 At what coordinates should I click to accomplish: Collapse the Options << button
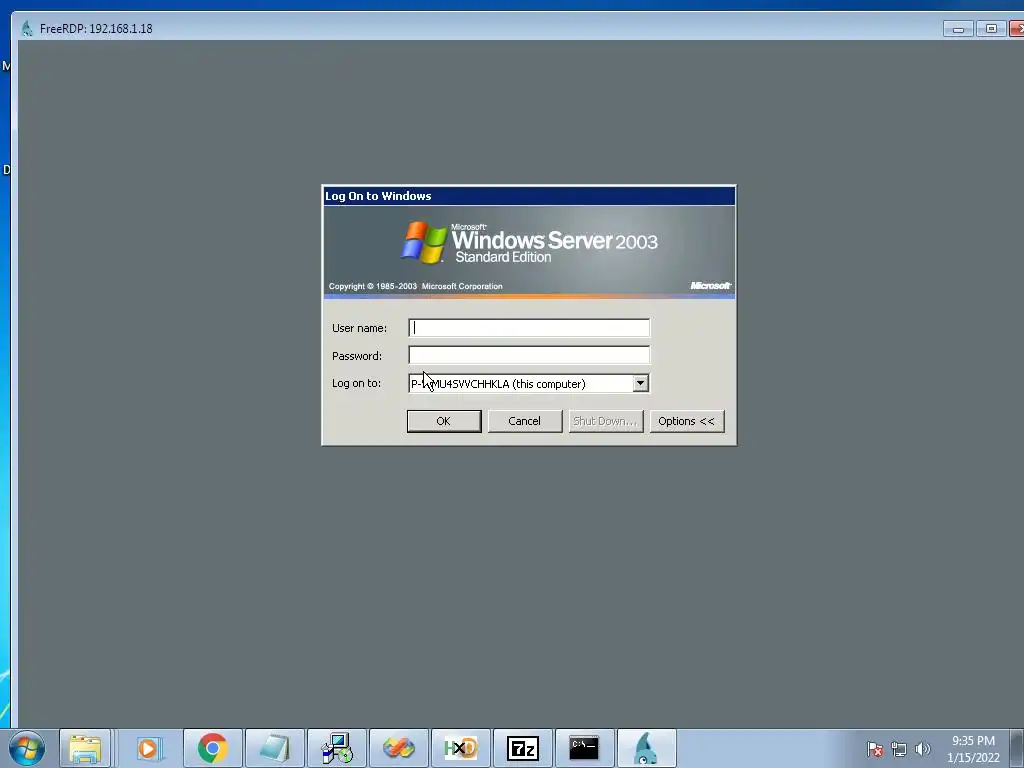point(686,421)
